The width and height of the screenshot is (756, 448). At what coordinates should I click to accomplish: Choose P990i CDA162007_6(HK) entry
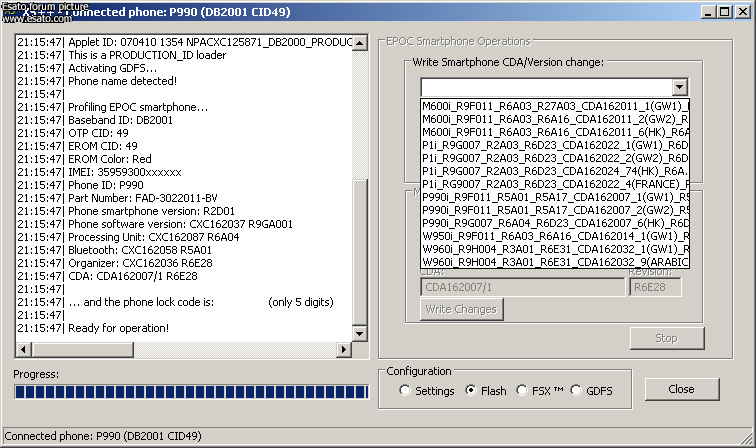point(555,223)
